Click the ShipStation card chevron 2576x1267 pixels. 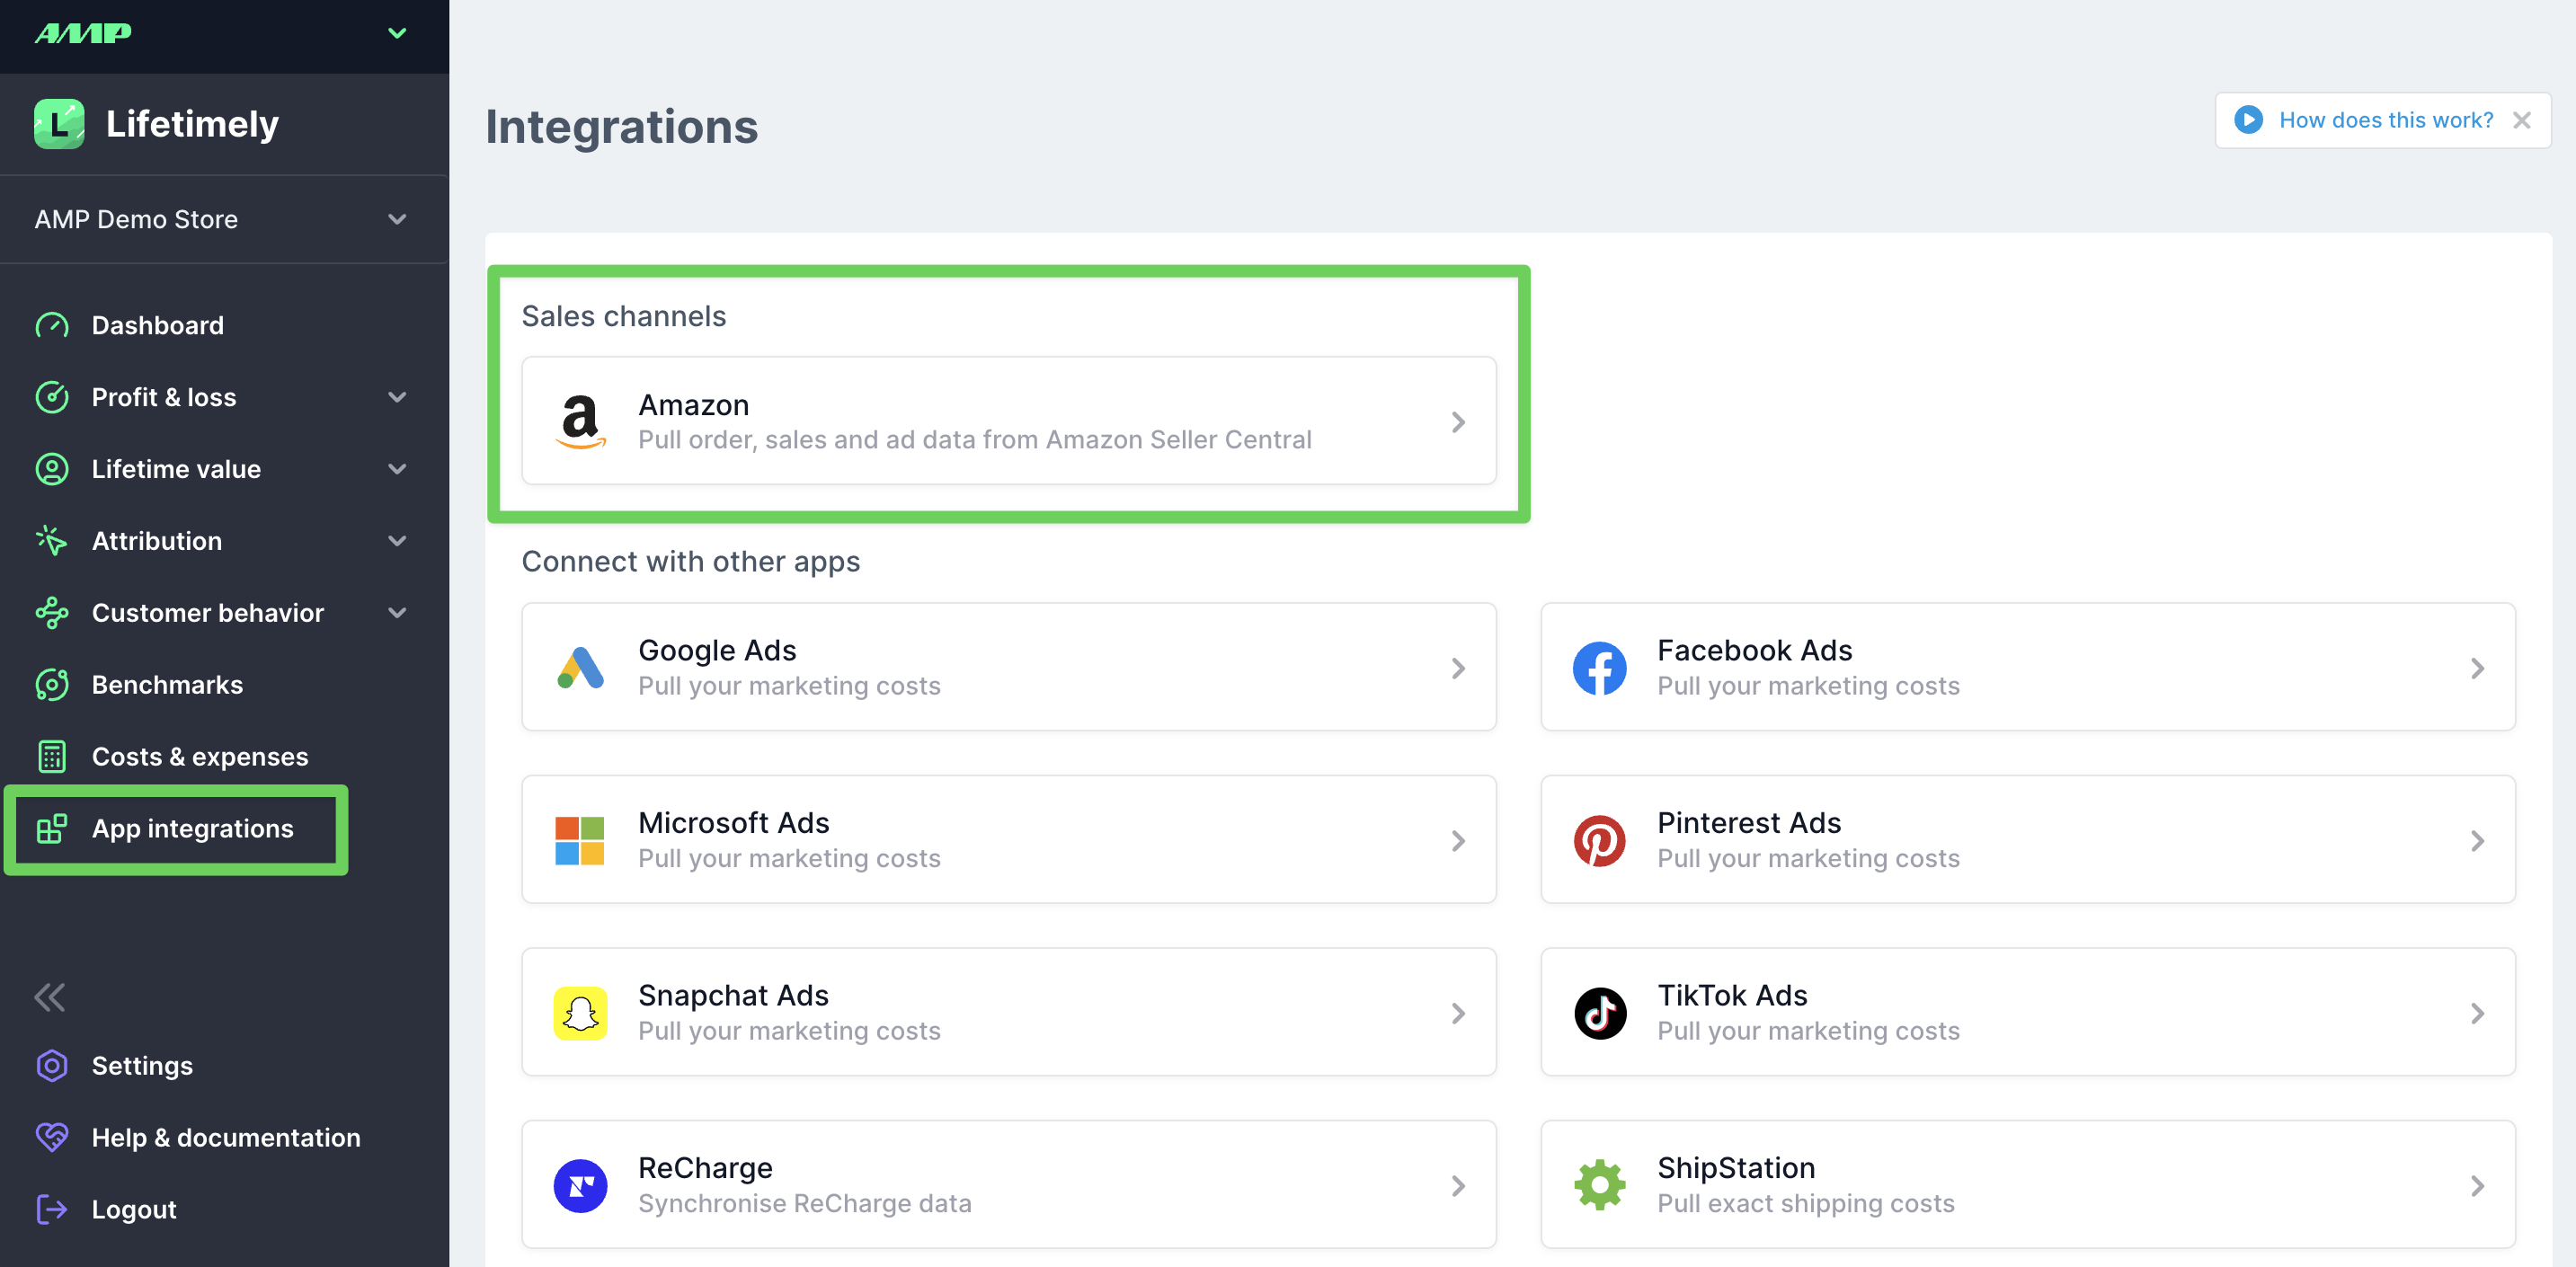point(2477,1186)
